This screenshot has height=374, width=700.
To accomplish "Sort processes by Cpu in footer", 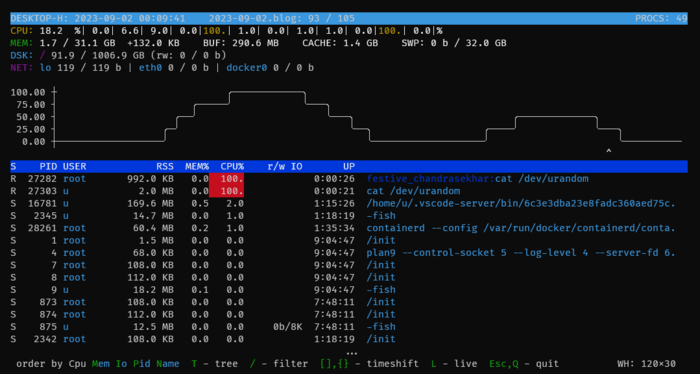I will pyautogui.click(x=78, y=364).
